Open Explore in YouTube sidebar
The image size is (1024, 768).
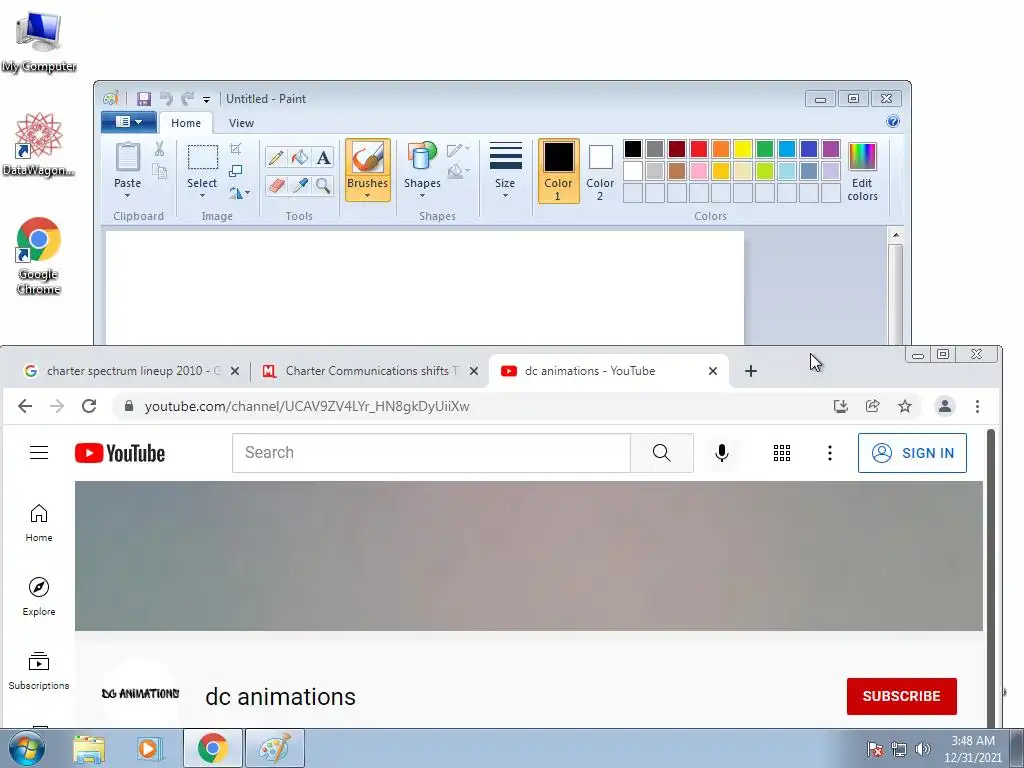(39, 596)
